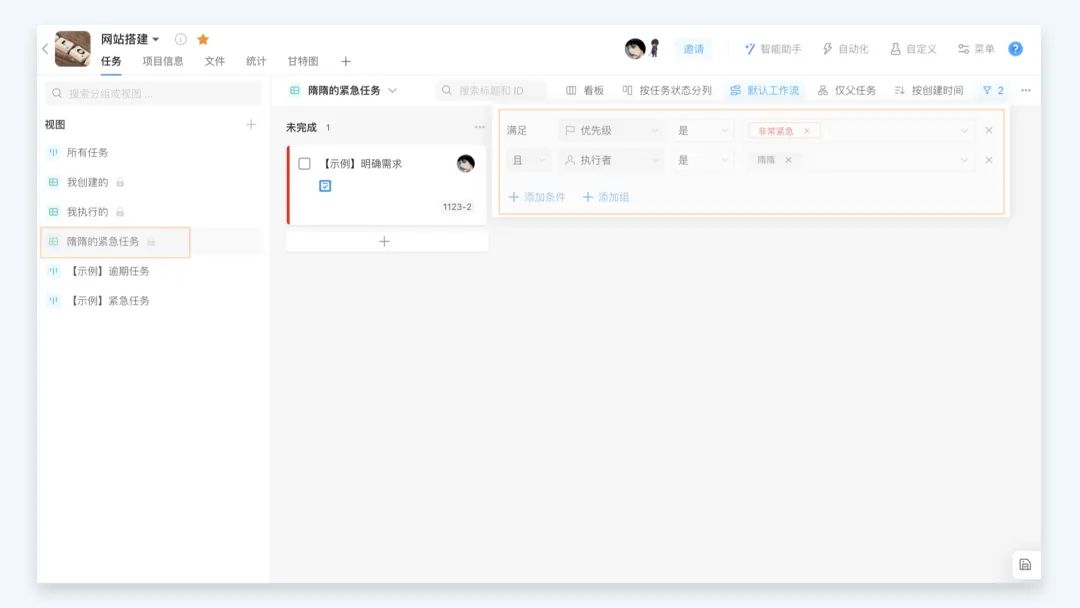Open 默认工作流 workflow option
This screenshot has width=1080, height=608.
[765, 90]
